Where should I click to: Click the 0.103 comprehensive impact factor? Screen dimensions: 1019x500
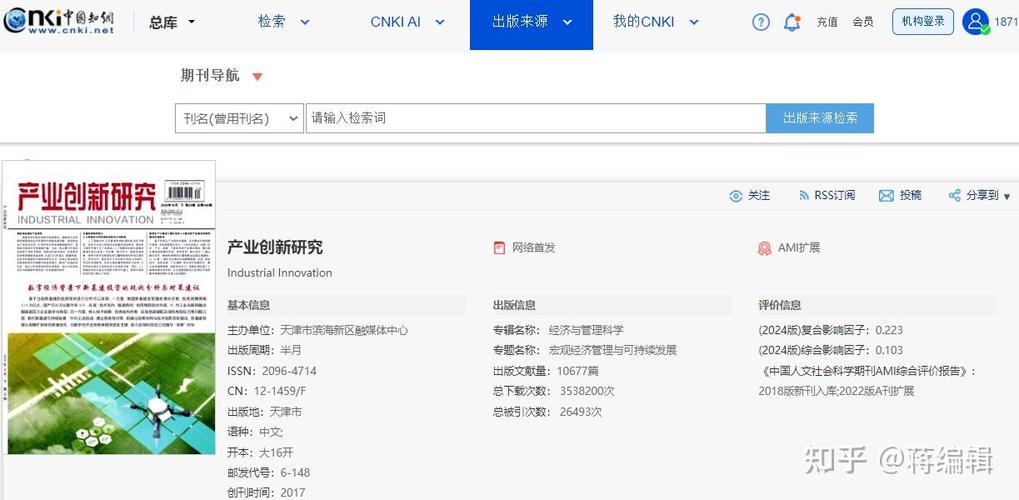coord(889,350)
